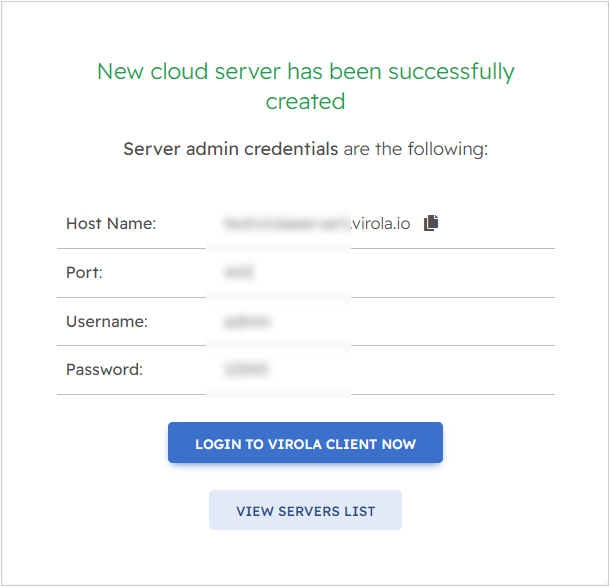
Task: Click the Port label
Action: tap(85, 272)
